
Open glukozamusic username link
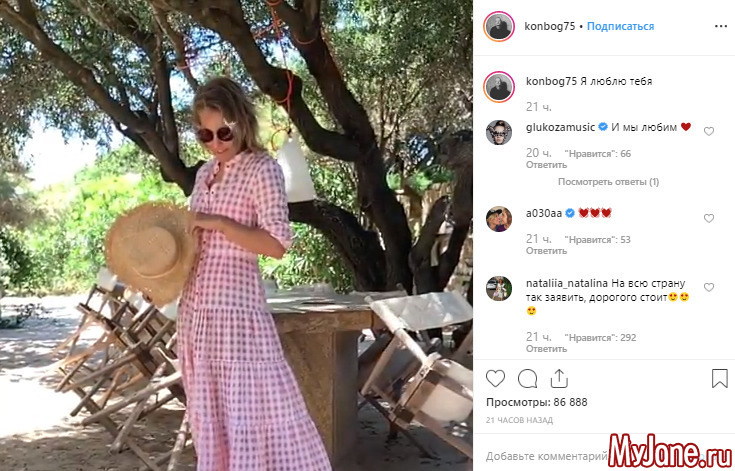[x=560, y=127]
